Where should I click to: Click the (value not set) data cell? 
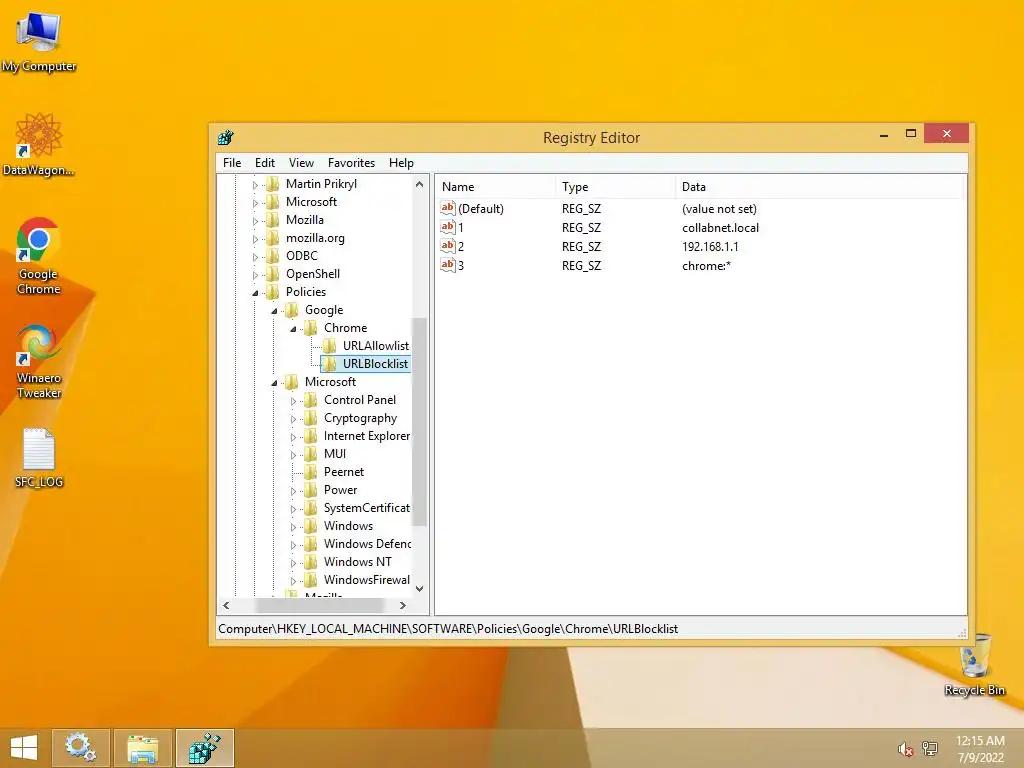coord(719,209)
